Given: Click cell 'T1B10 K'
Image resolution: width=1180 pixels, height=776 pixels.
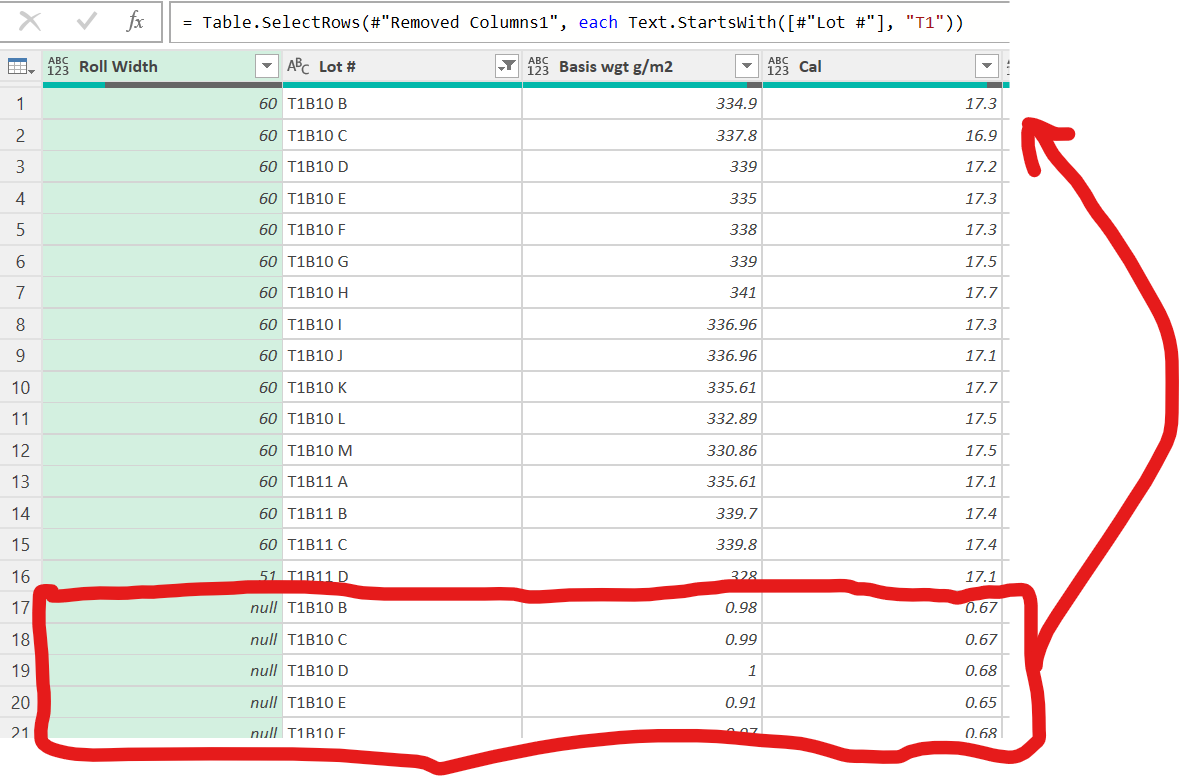Looking at the screenshot, I should (402, 388).
